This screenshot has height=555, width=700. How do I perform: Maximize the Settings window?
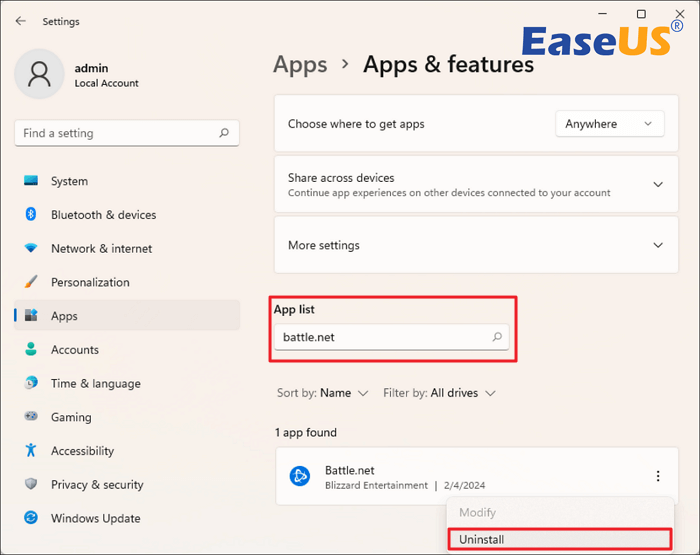(x=641, y=14)
